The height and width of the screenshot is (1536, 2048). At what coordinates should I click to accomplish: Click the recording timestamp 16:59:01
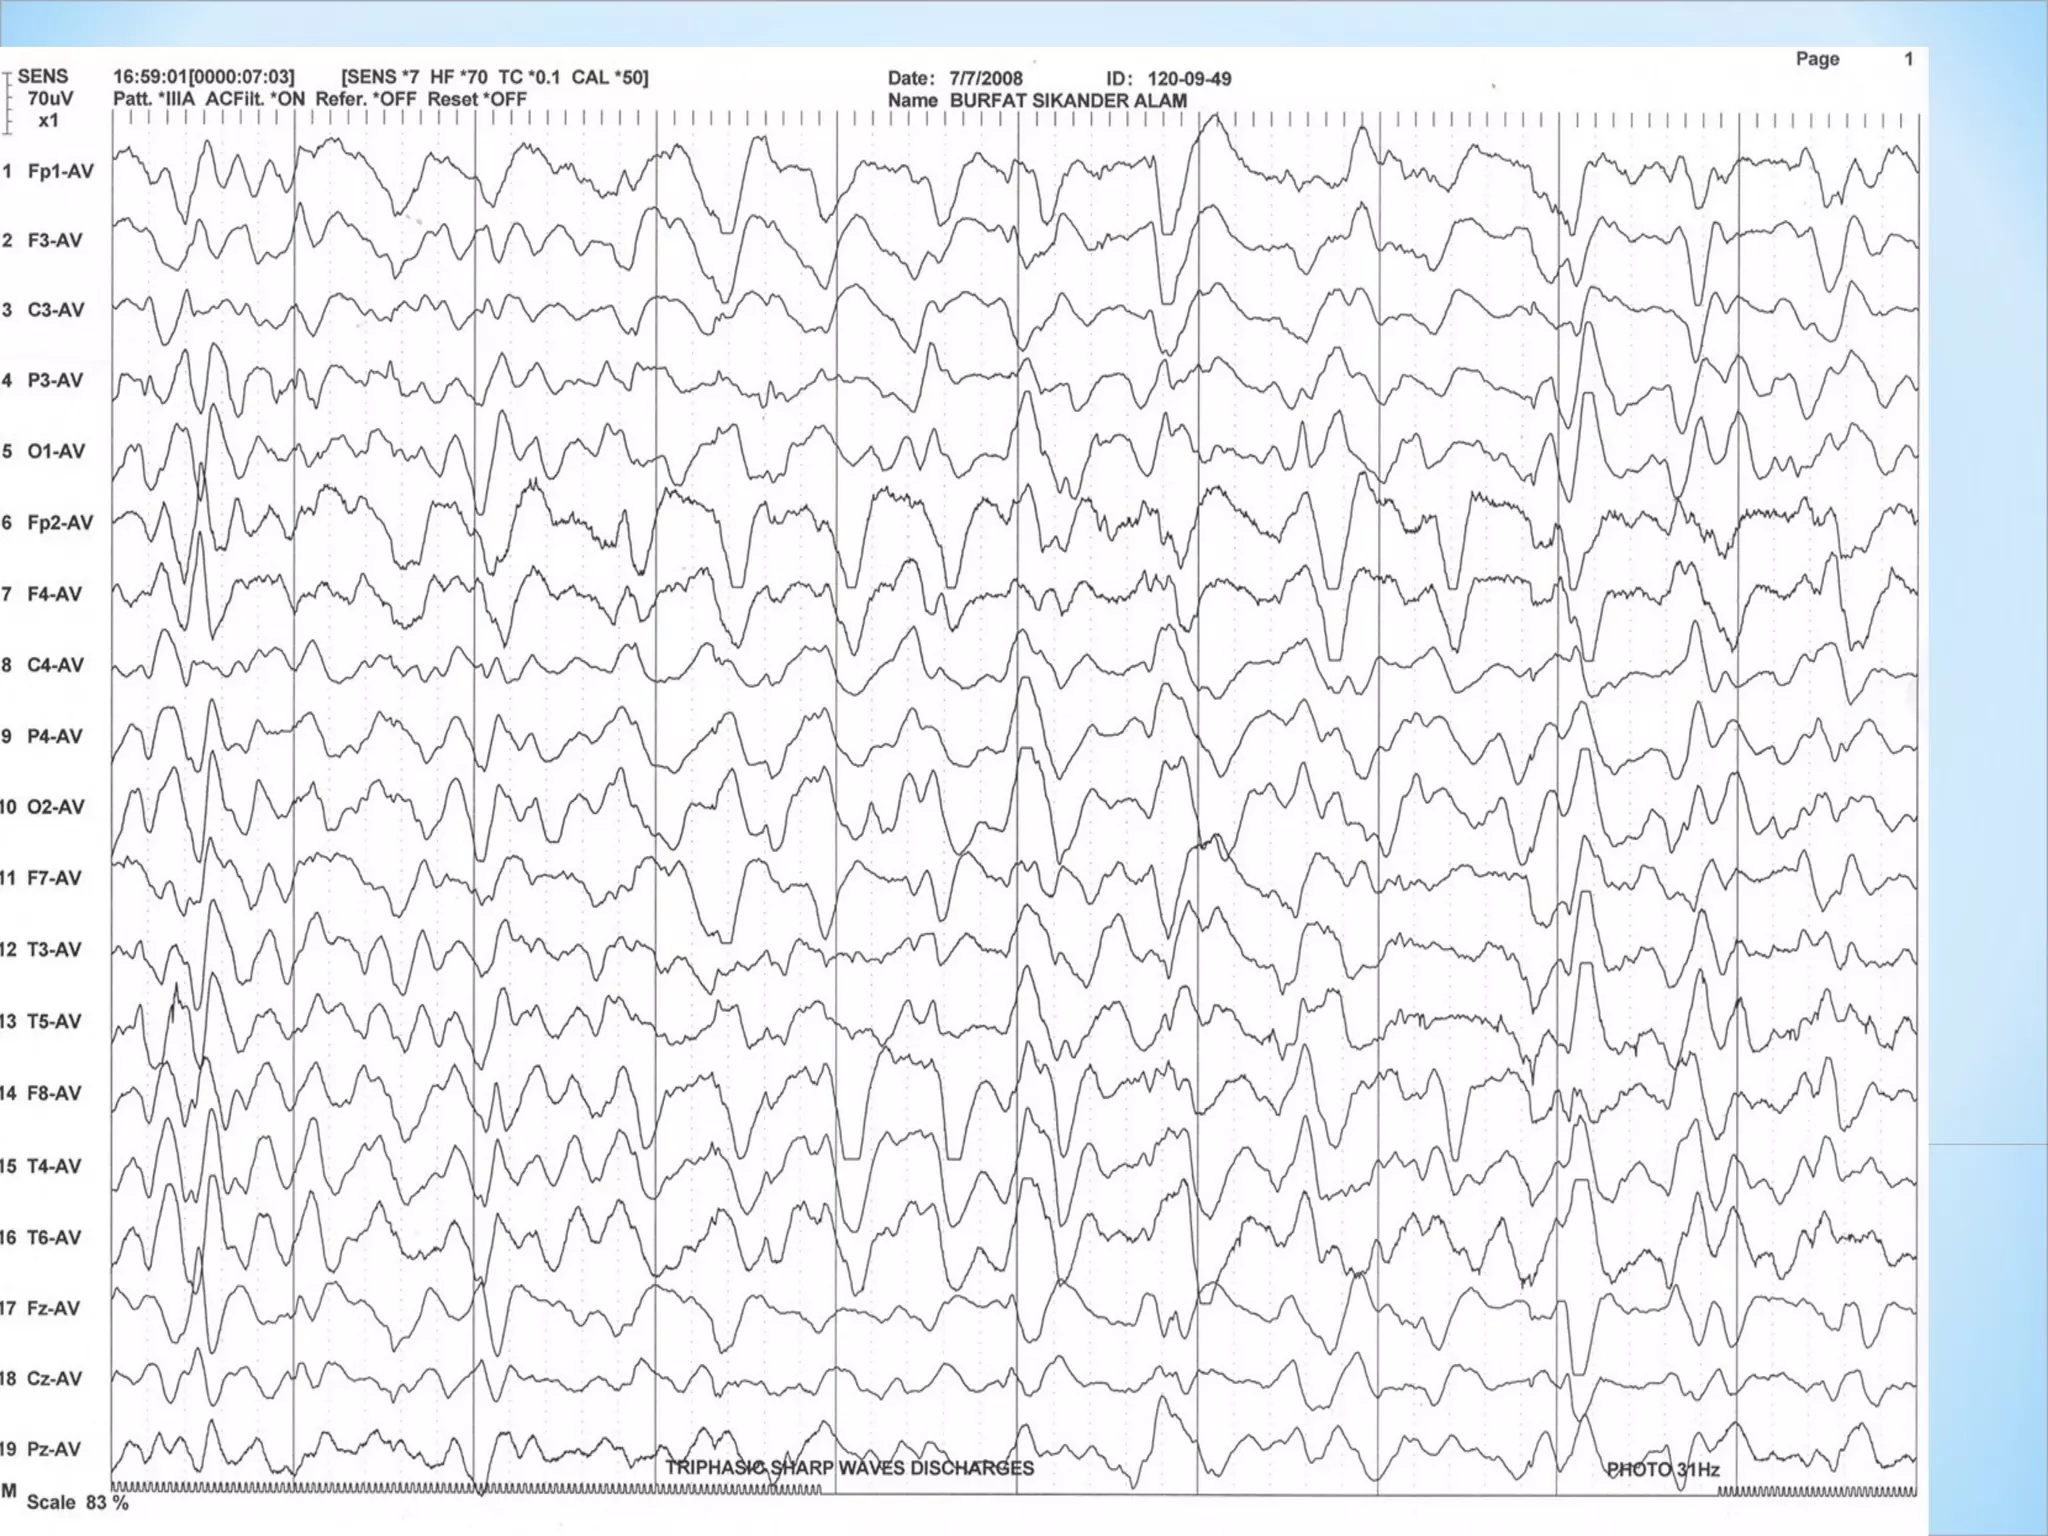coord(150,77)
